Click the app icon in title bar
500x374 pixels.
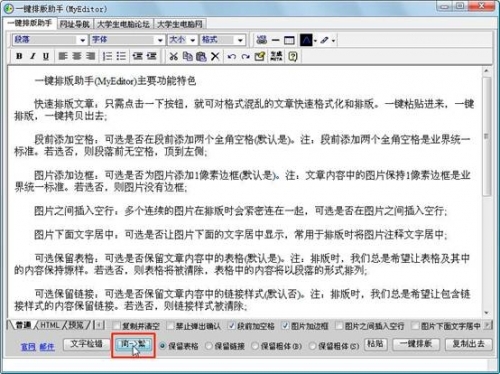(8, 8)
